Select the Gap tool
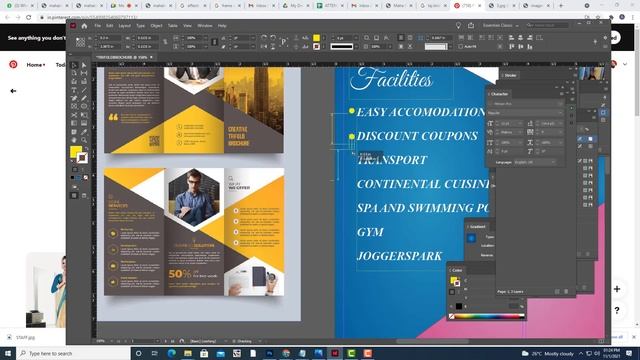This screenshot has width=640, height=360. (x=84, y=73)
